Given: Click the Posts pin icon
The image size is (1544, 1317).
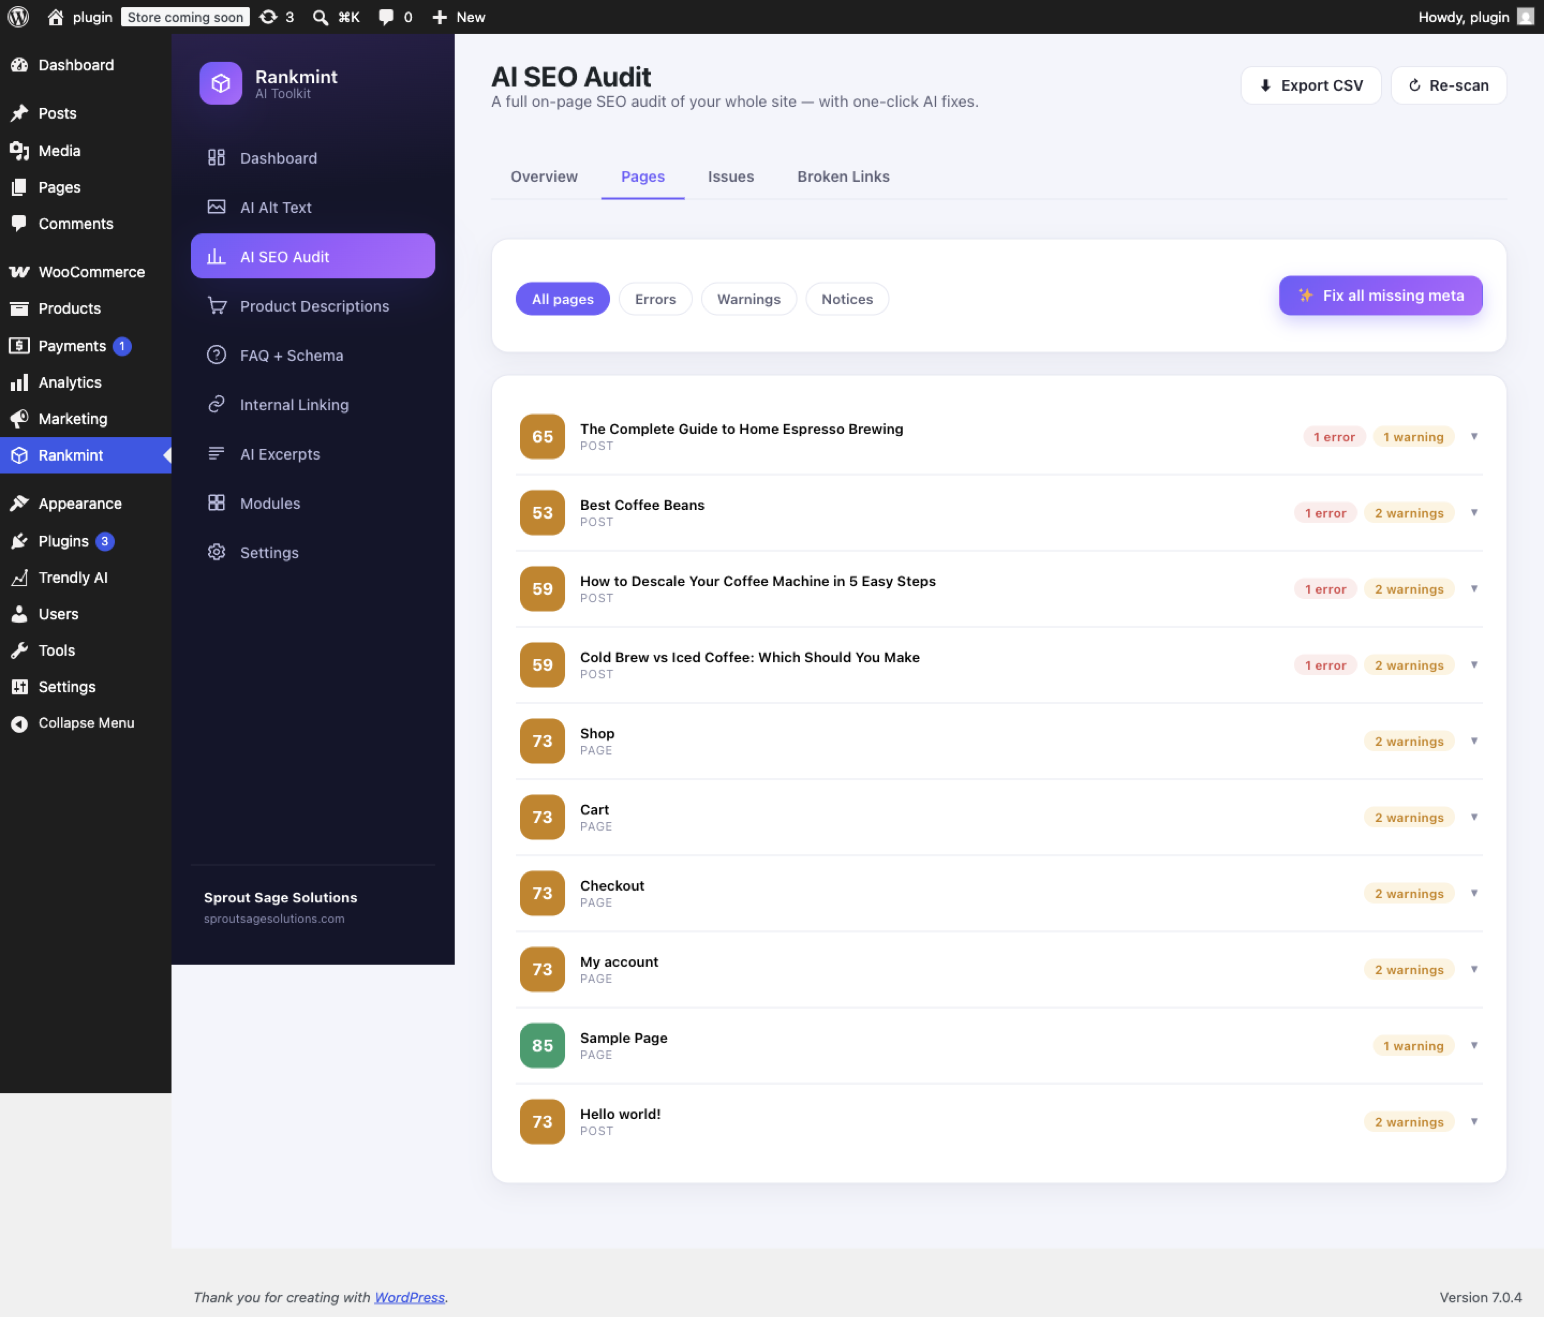Looking at the screenshot, I should point(19,113).
